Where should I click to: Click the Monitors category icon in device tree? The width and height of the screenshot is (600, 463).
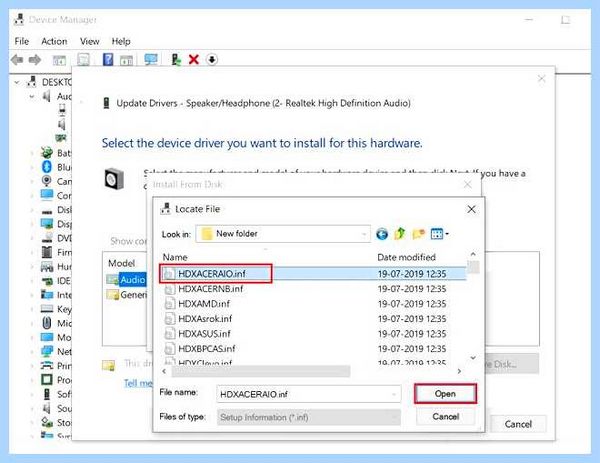47,337
